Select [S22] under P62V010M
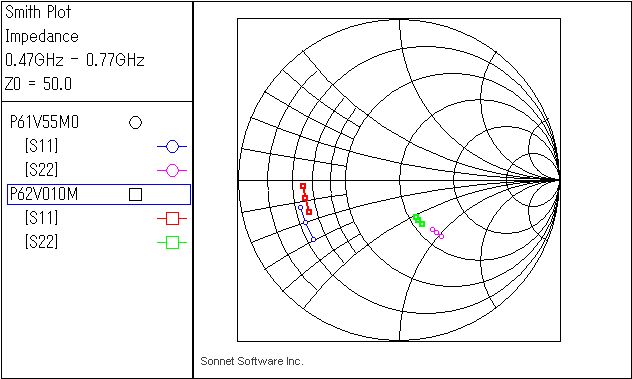Viewport: 632px width, 379px height. (41, 242)
